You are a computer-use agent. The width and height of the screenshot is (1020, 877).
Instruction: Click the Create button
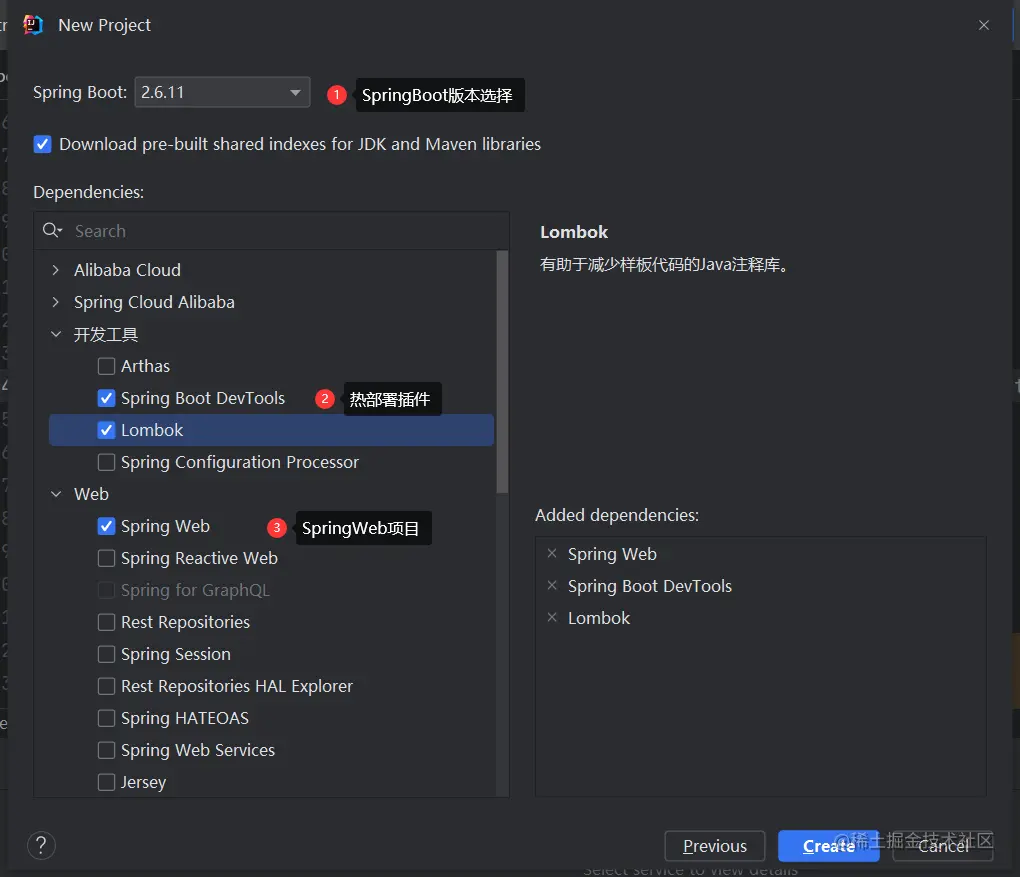click(x=829, y=846)
